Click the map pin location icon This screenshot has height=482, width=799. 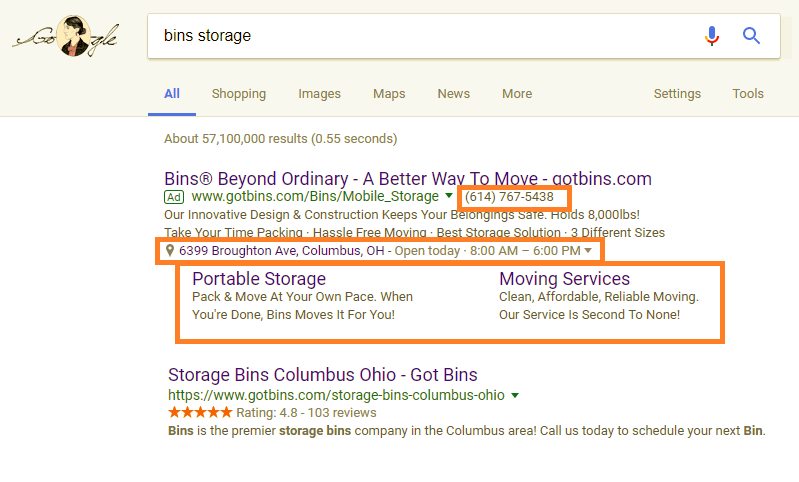[x=170, y=250]
